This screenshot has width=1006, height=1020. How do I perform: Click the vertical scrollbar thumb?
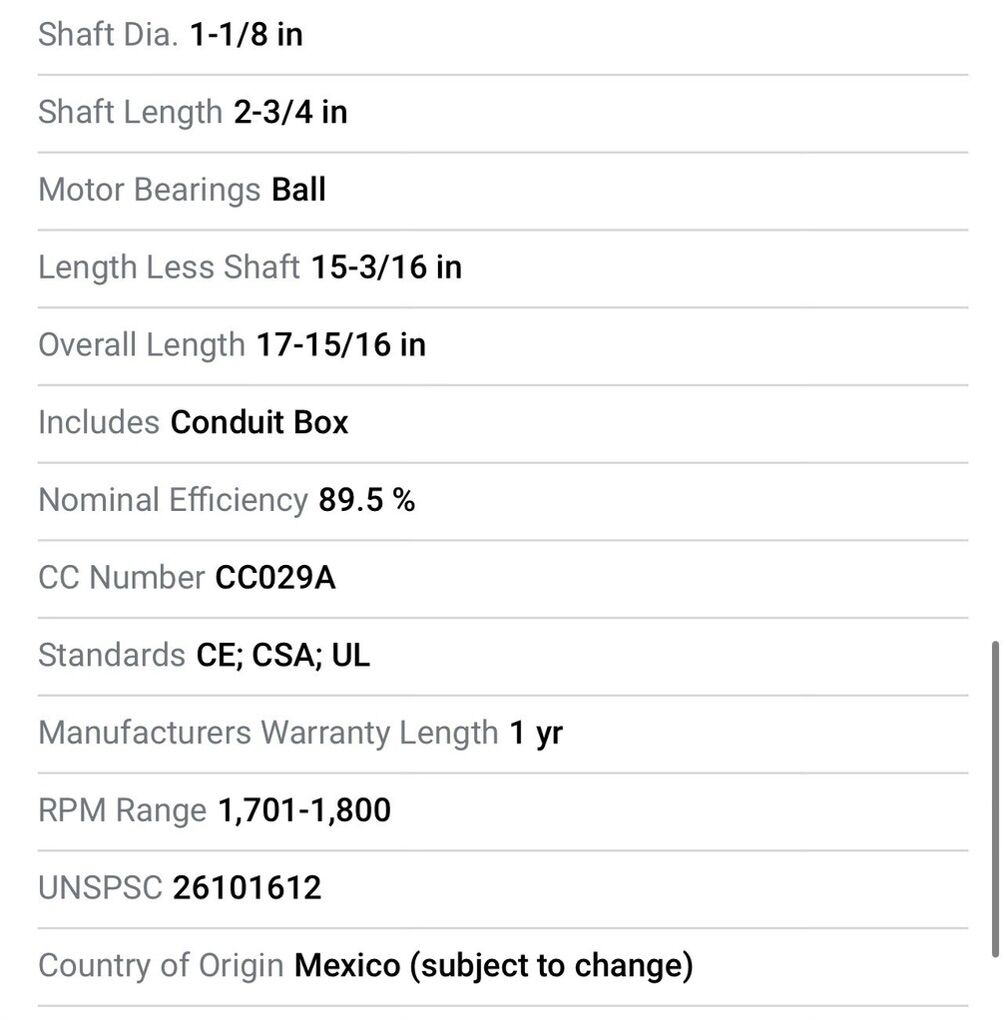(995, 799)
